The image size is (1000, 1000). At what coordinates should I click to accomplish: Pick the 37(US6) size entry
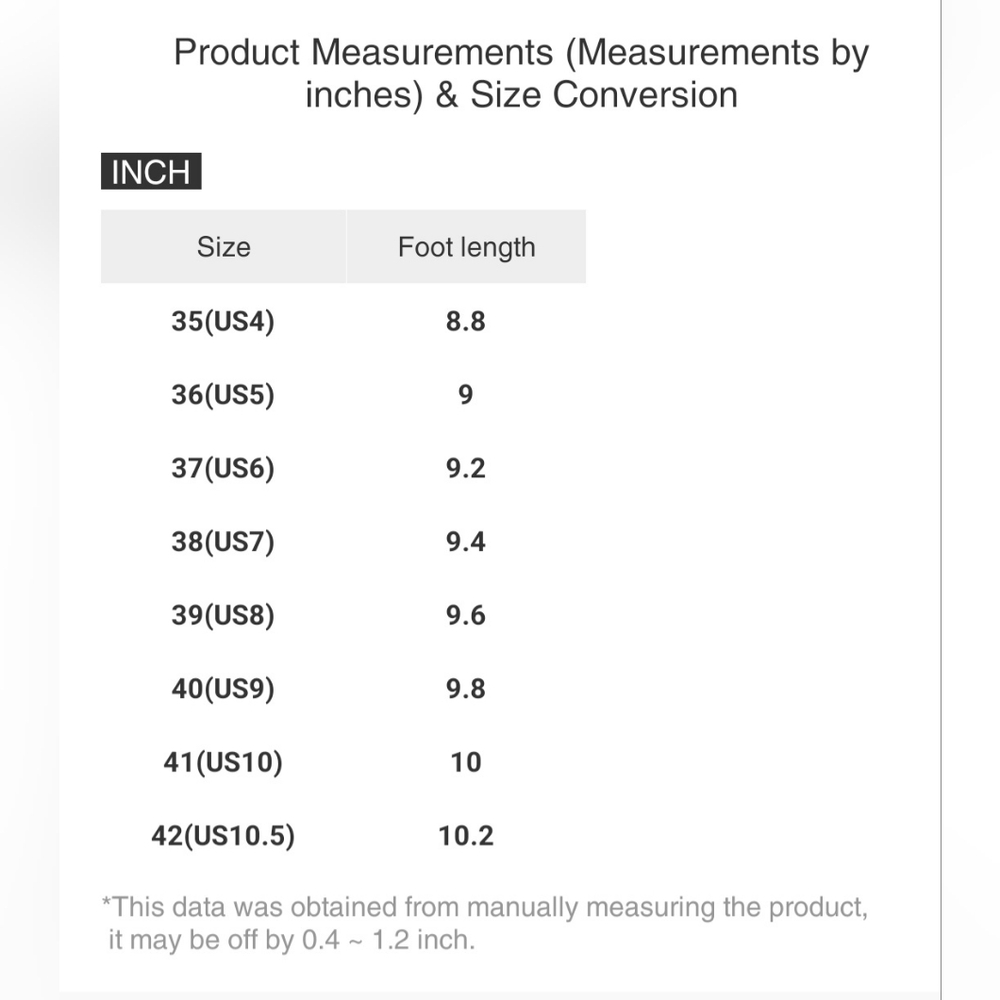[x=222, y=468]
